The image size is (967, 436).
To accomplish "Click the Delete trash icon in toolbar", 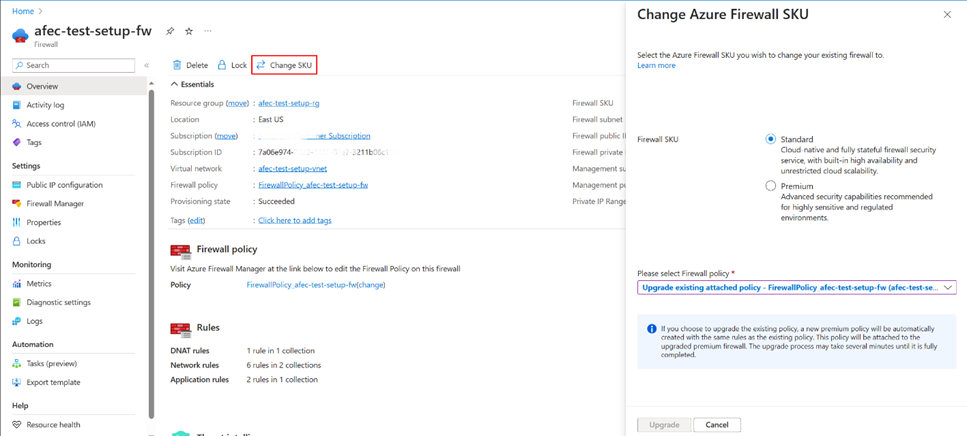I will (177, 65).
